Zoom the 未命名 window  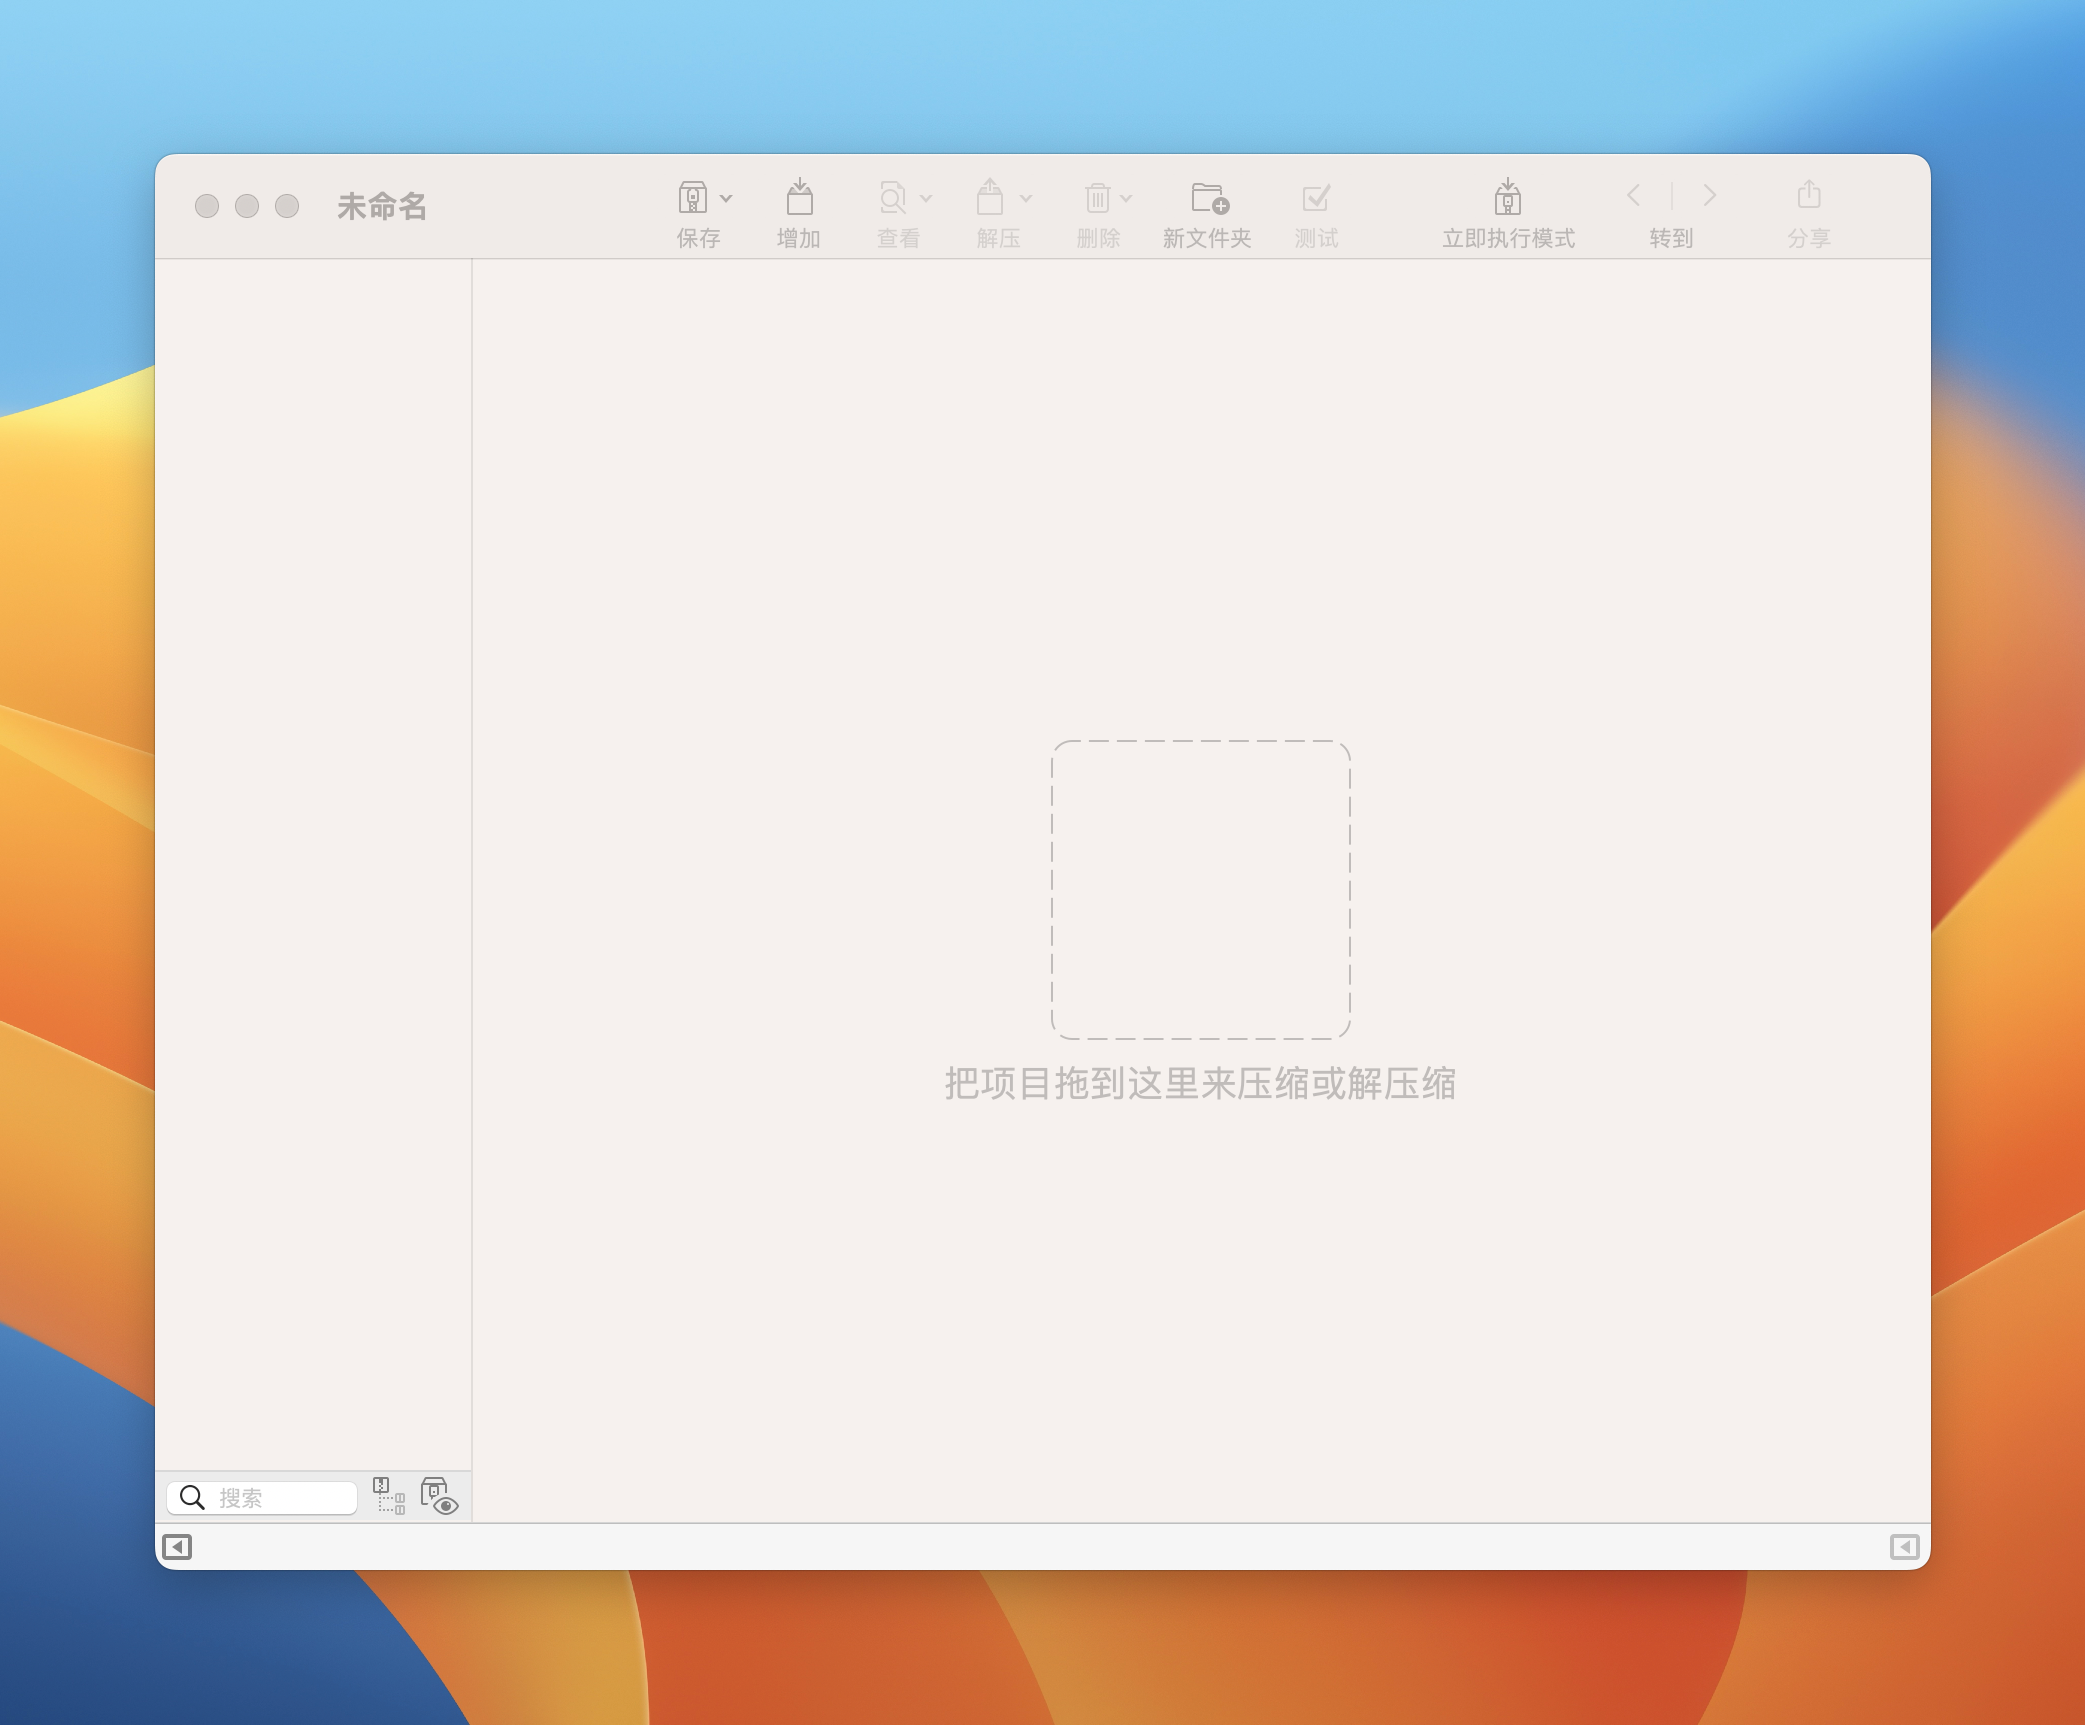pyautogui.click(x=287, y=206)
